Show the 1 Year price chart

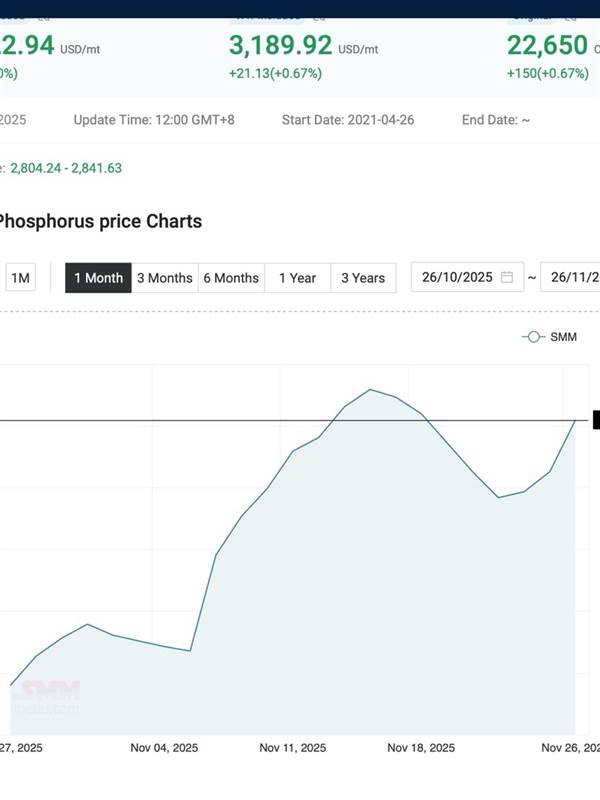[297, 278]
